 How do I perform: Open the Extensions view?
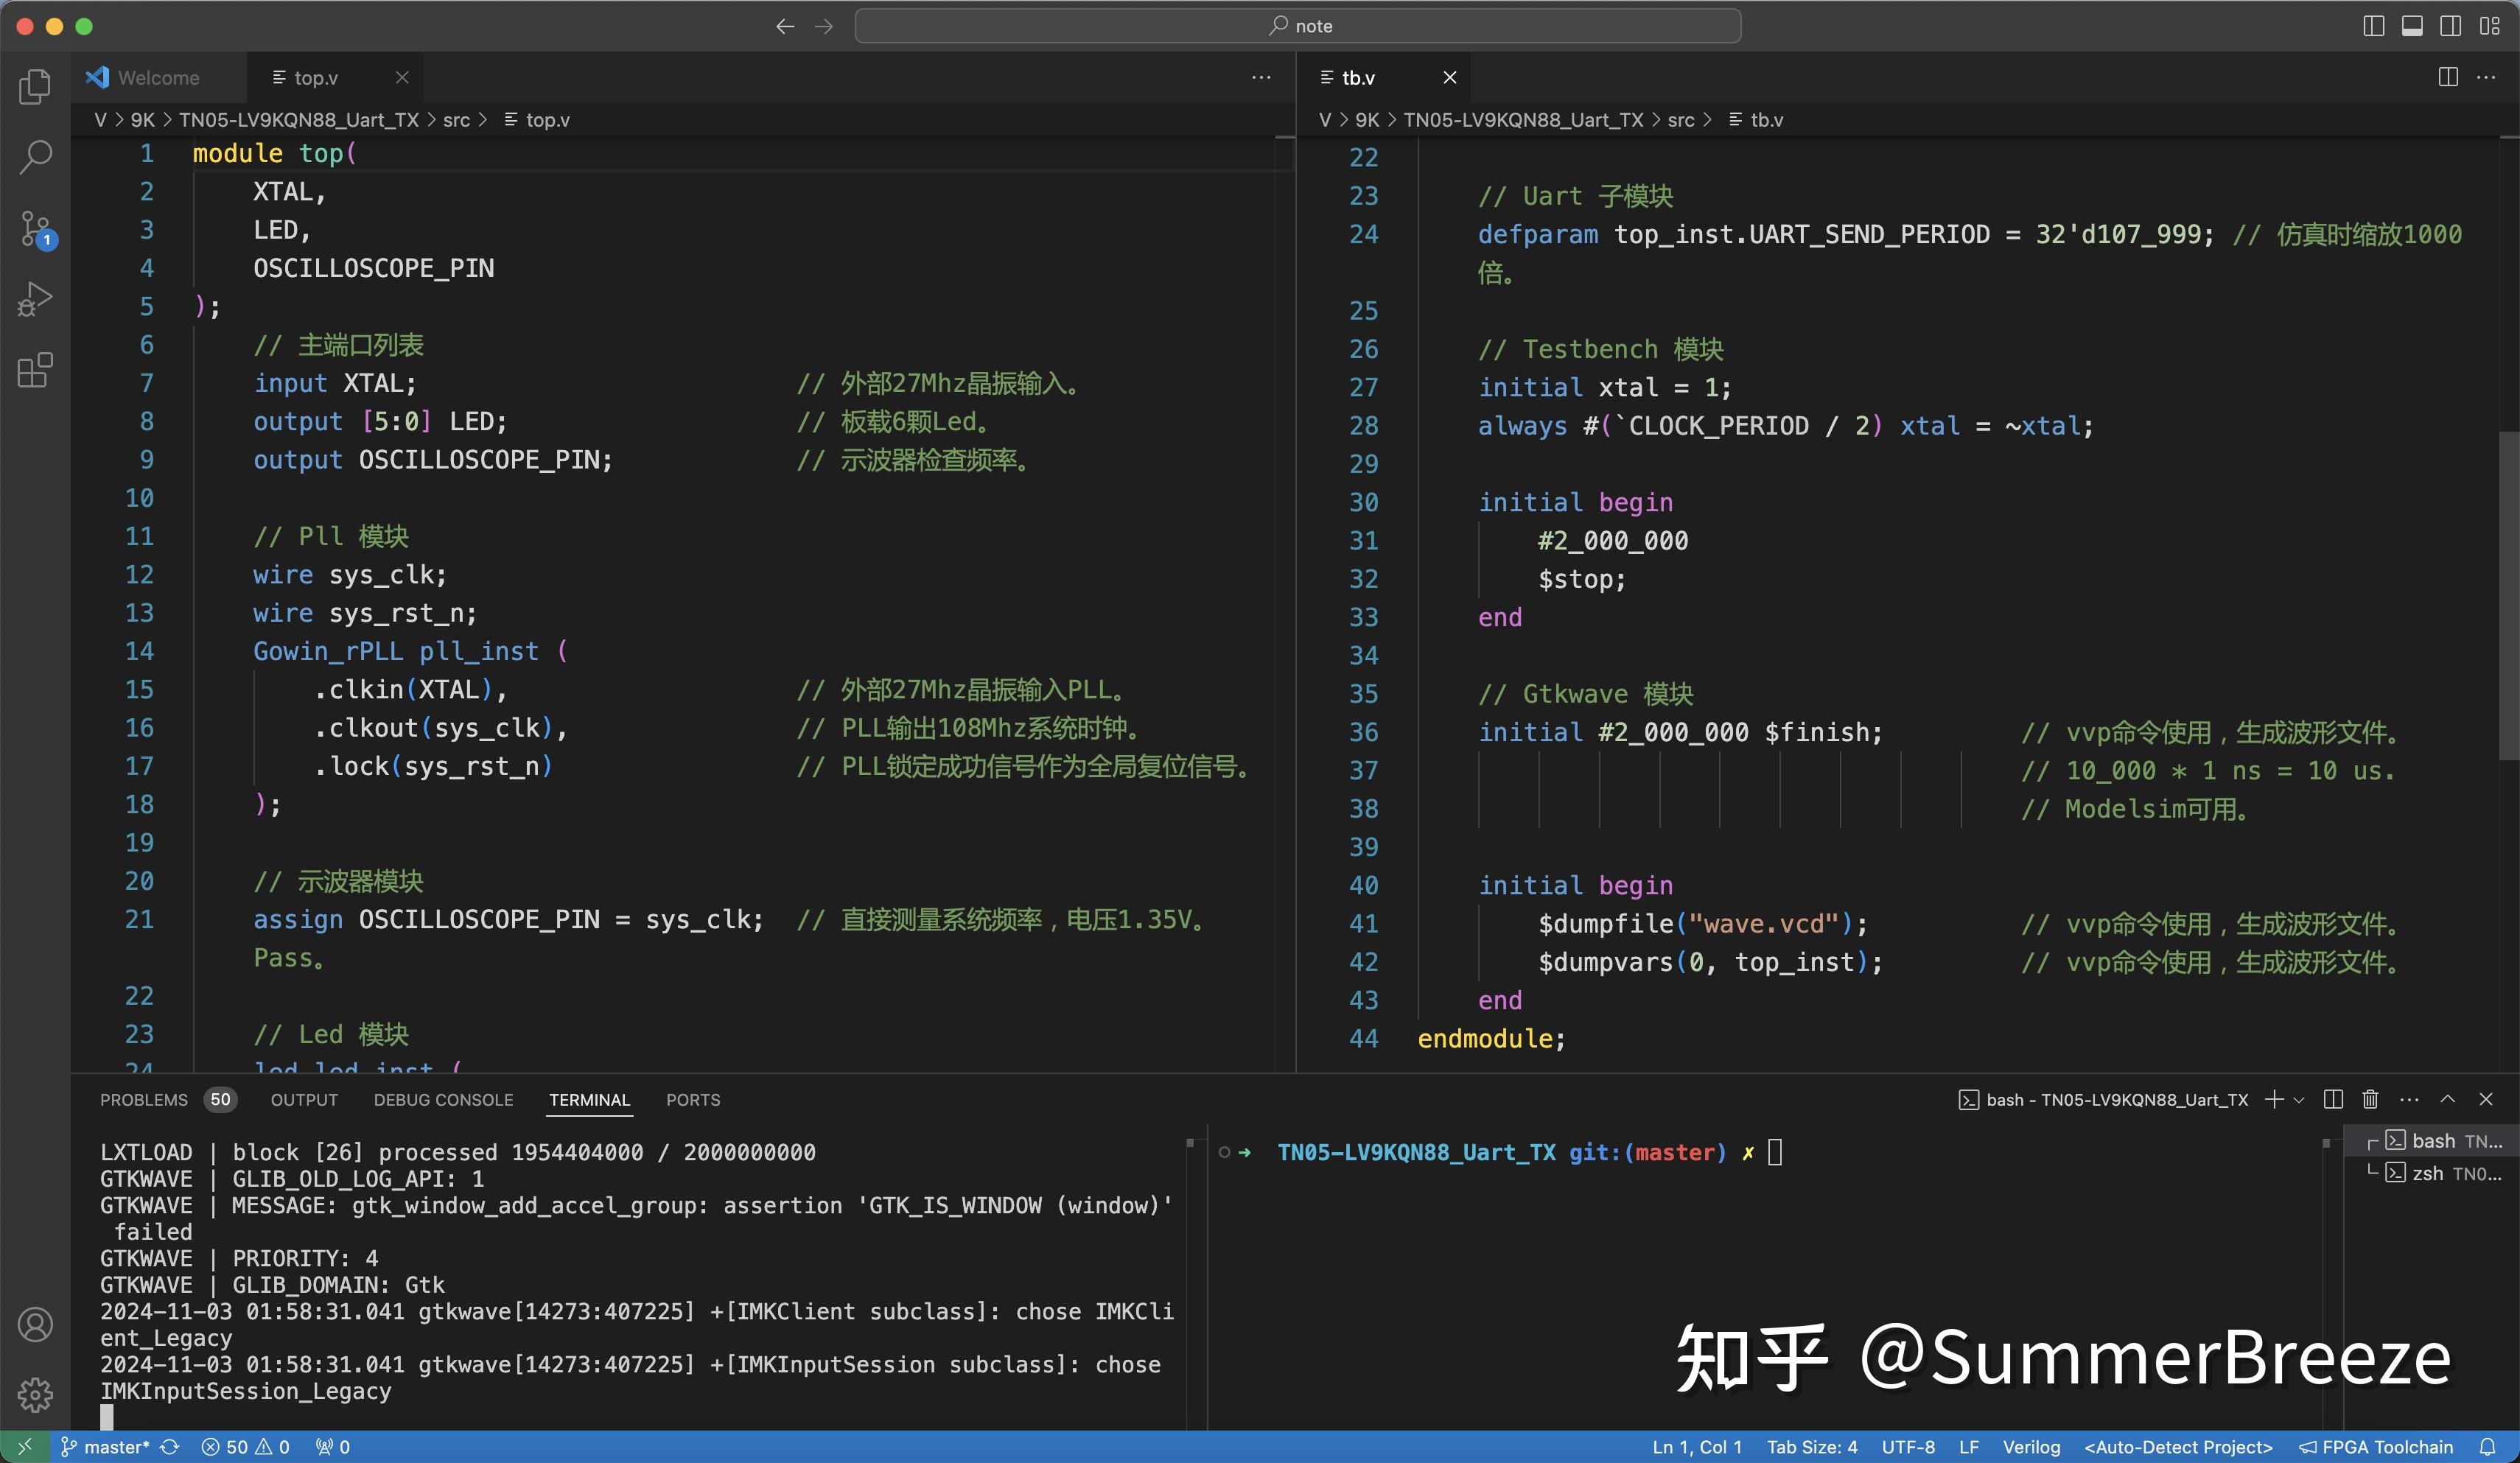point(35,370)
